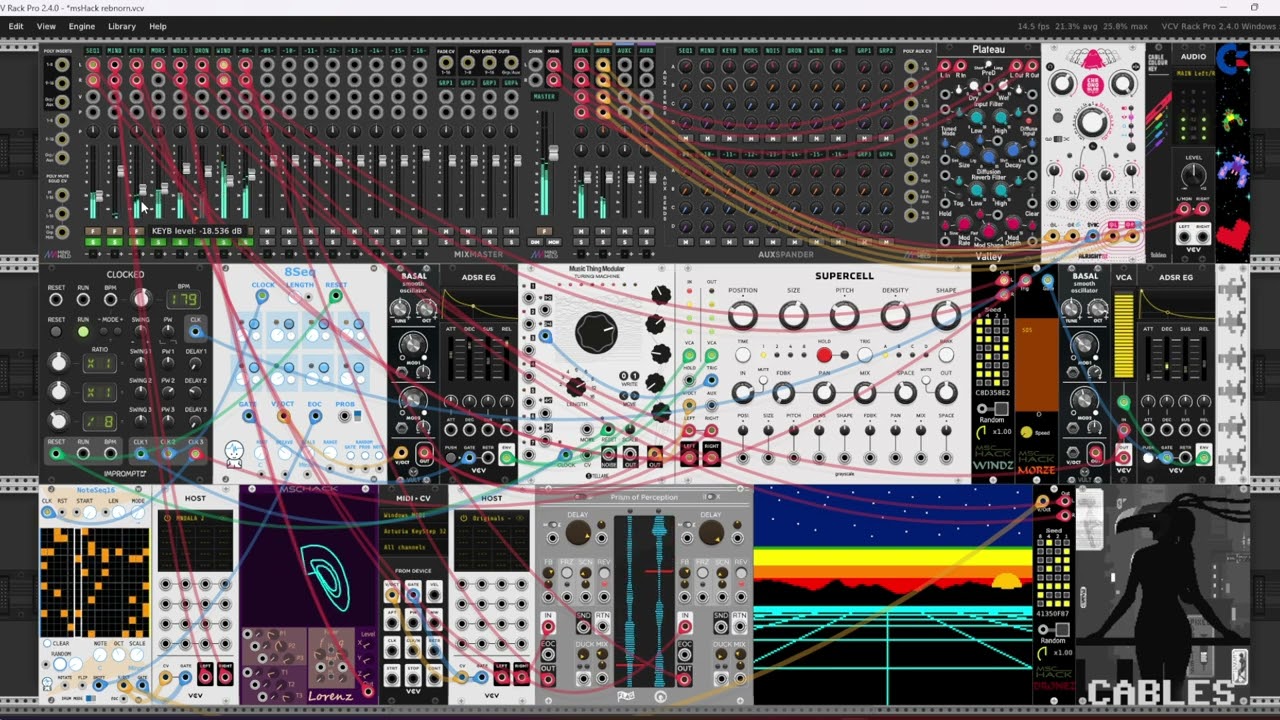Click the PUSH button on the left ADSR EG
1280x720 pixels.
pos(451,457)
